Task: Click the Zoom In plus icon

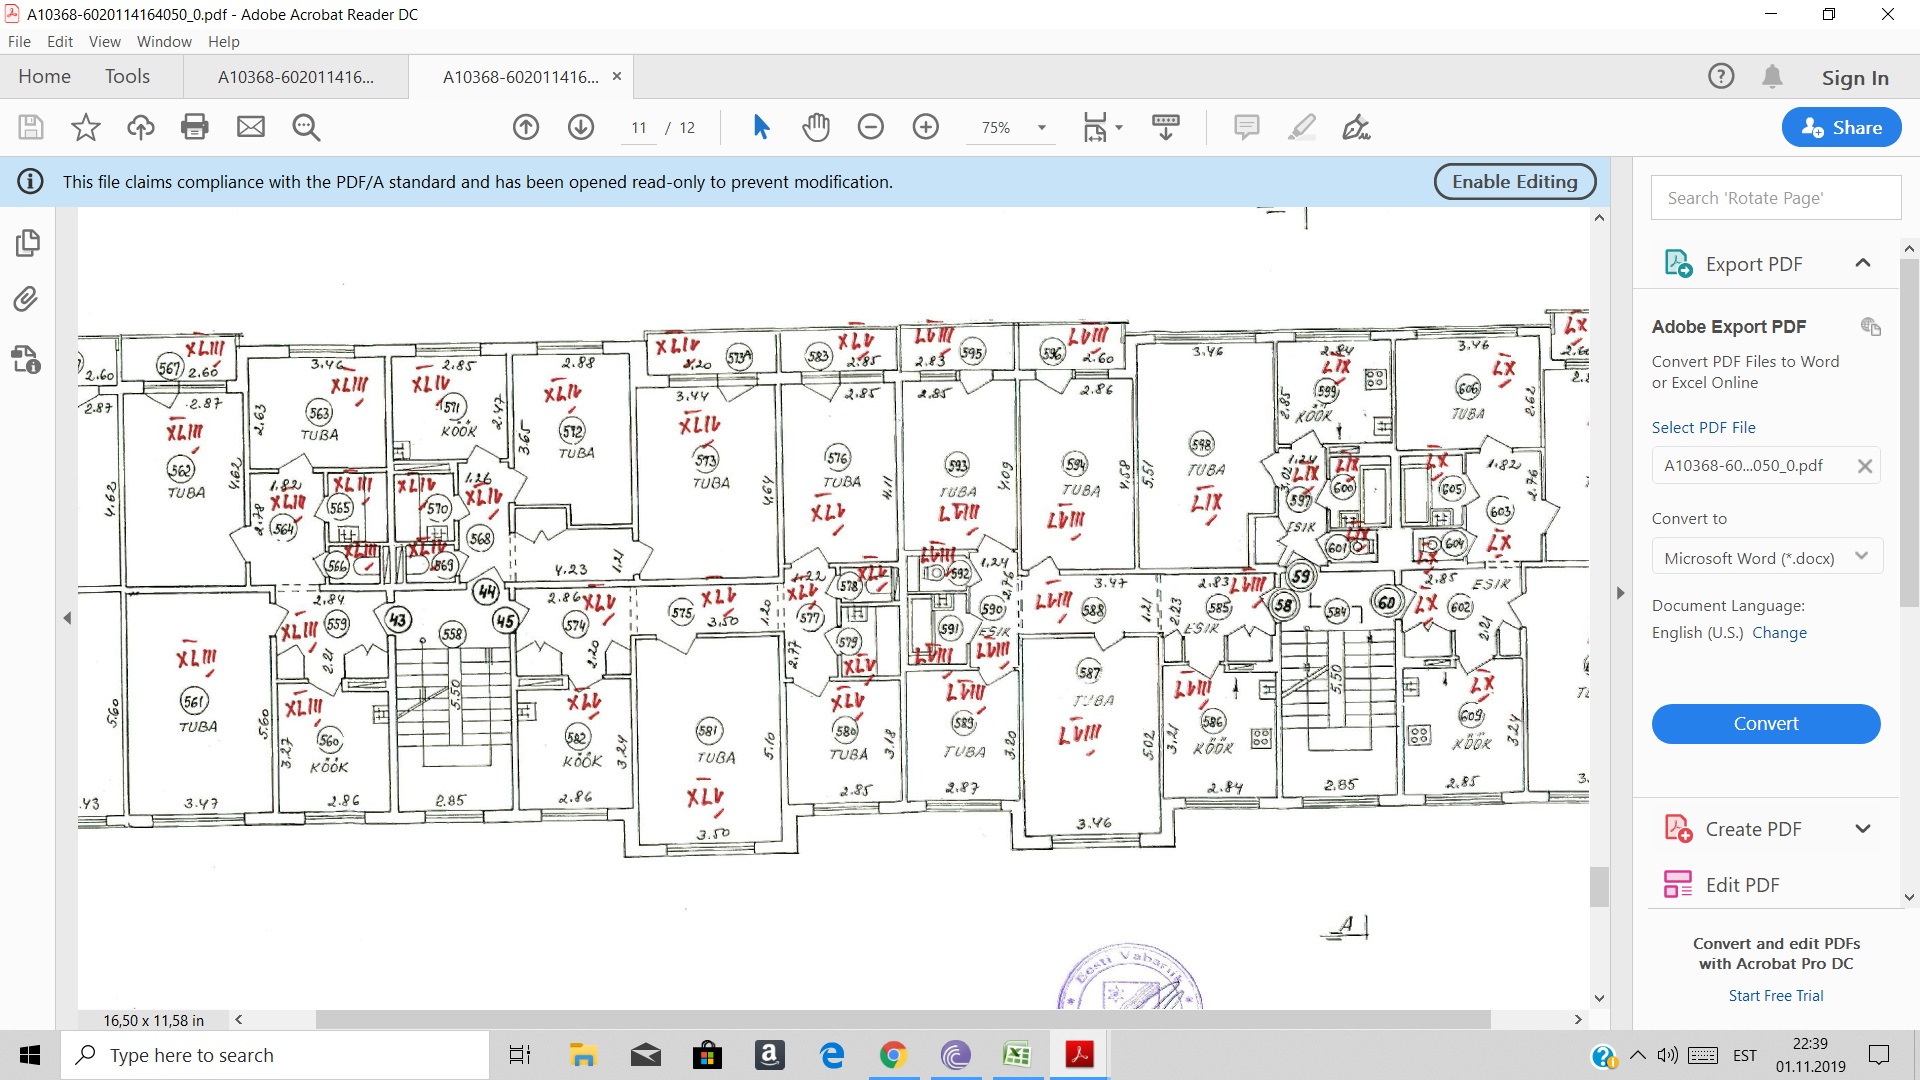Action: pyautogui.click(x=926, y=127)
